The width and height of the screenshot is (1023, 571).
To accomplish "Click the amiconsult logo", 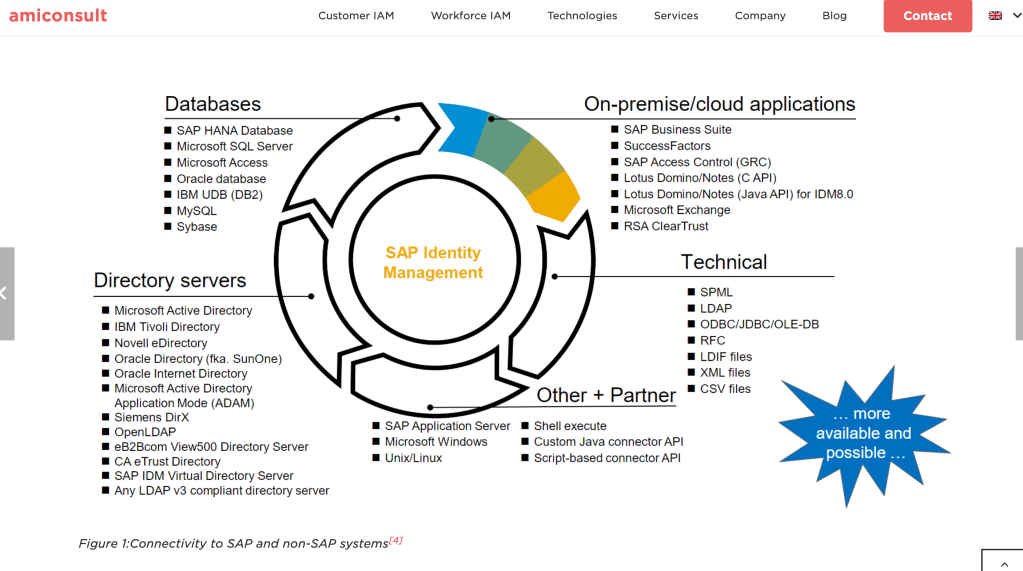I will [x=58, y=15].
